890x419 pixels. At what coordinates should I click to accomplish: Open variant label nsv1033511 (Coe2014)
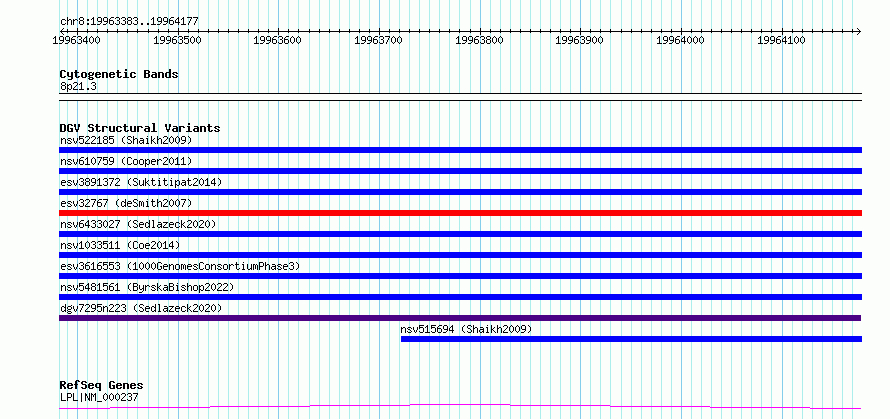(x=120, y=245)
